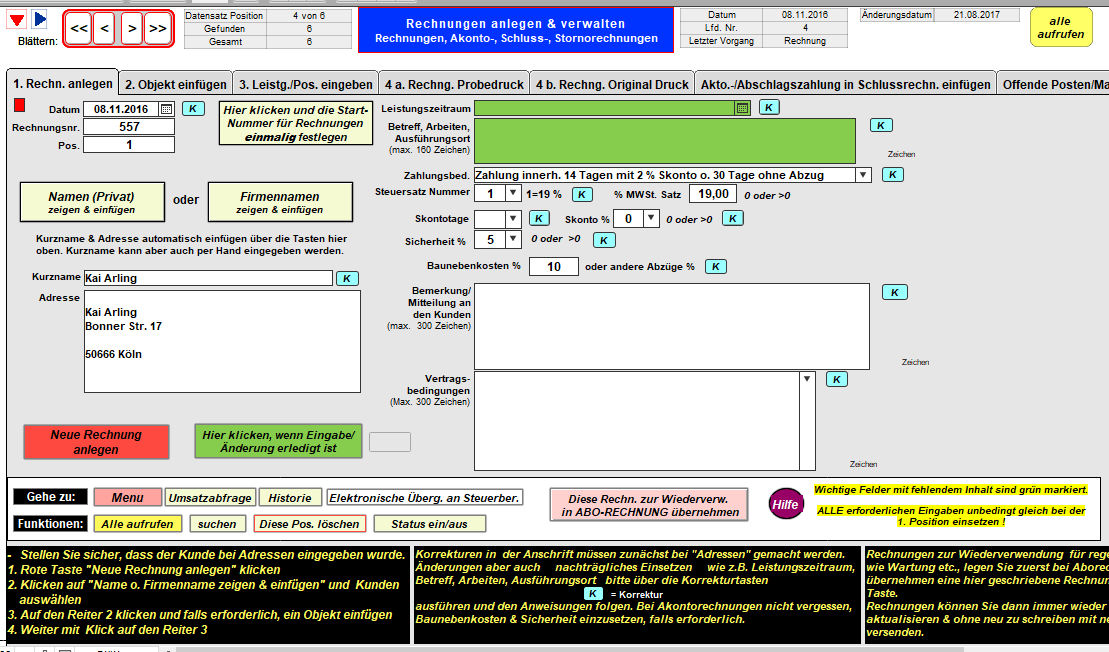Switch to tab 2. Objekt einfügen
The height and width of the screenshot is (652, 1109).
tap(175, 85)
